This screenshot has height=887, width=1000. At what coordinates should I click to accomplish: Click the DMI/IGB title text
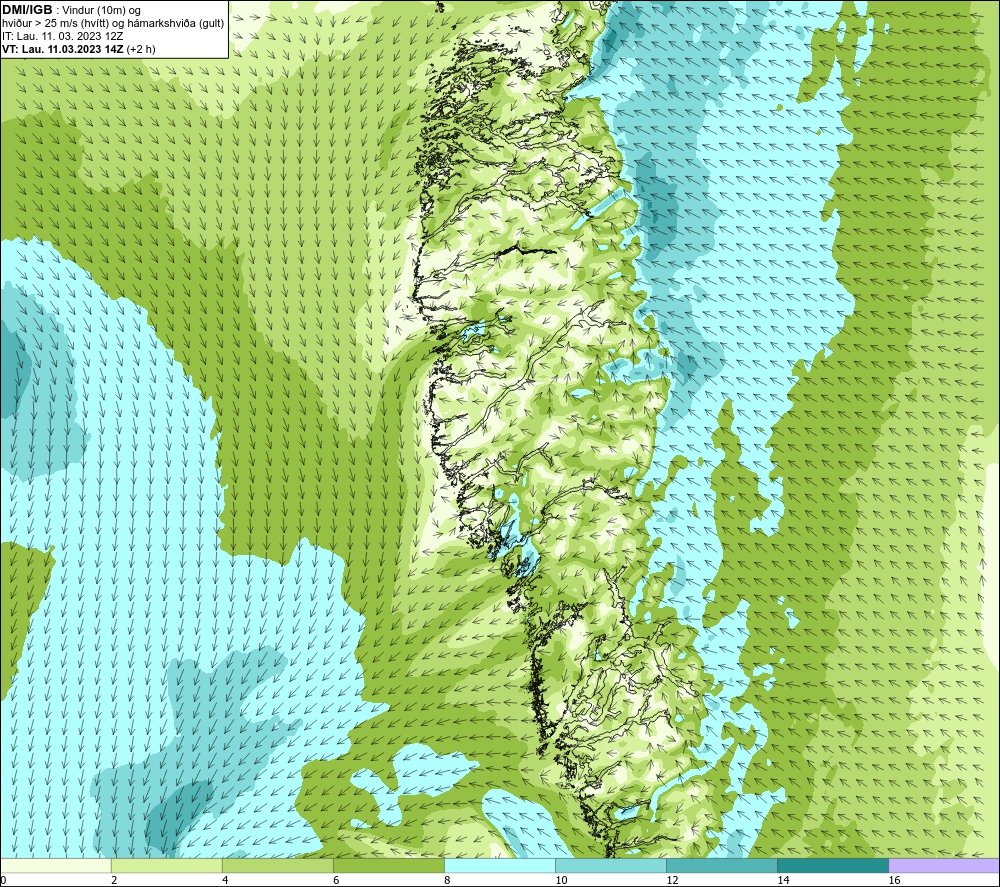27,10
